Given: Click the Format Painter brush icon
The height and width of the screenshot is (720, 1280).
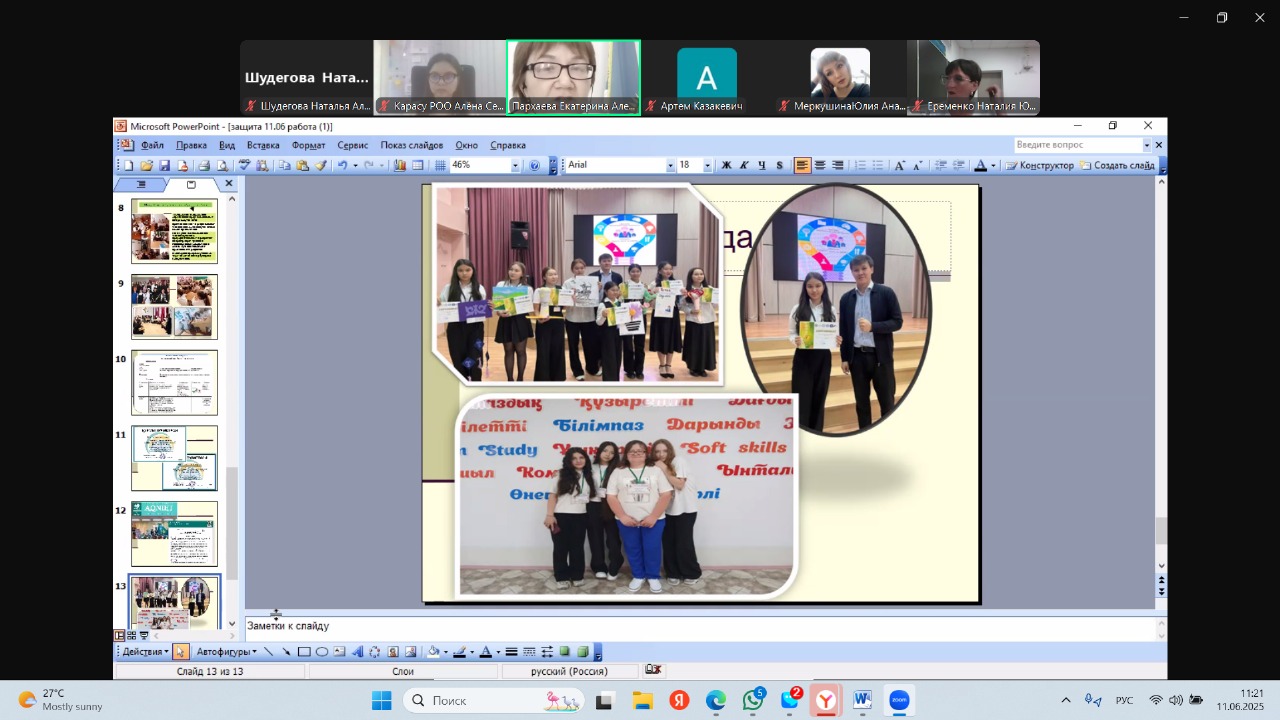Looking at the screenshot, I should [x=321, y=166].
